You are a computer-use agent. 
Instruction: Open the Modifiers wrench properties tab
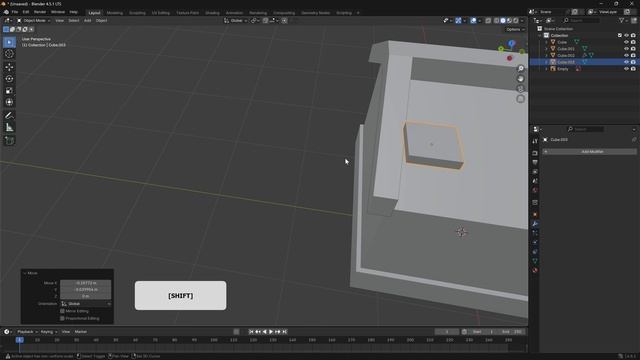(535, 224)
